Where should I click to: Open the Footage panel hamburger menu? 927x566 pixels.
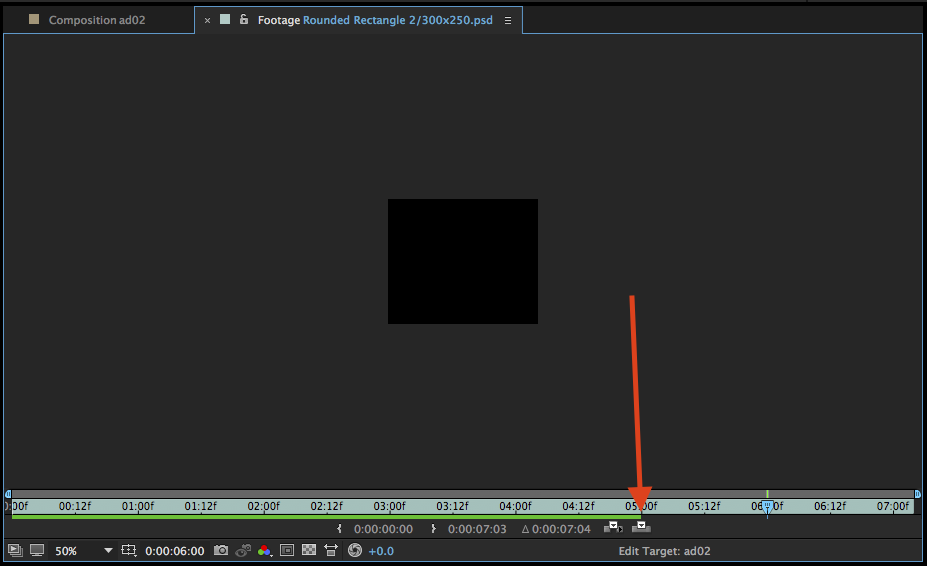tap(508, 20)
